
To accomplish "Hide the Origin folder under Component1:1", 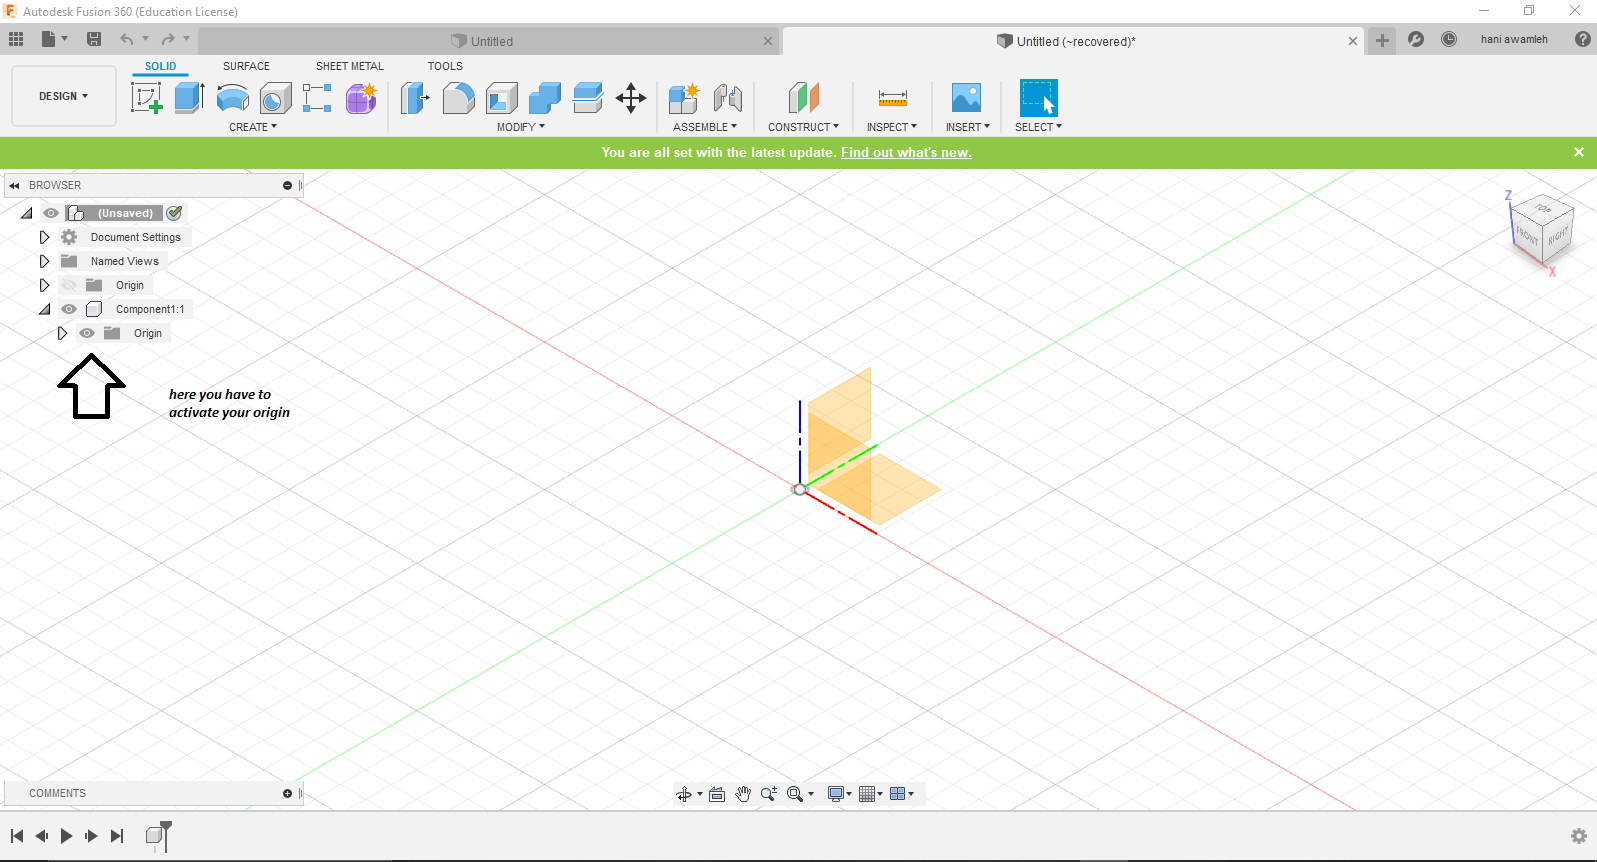I will [x=87, y=333].
